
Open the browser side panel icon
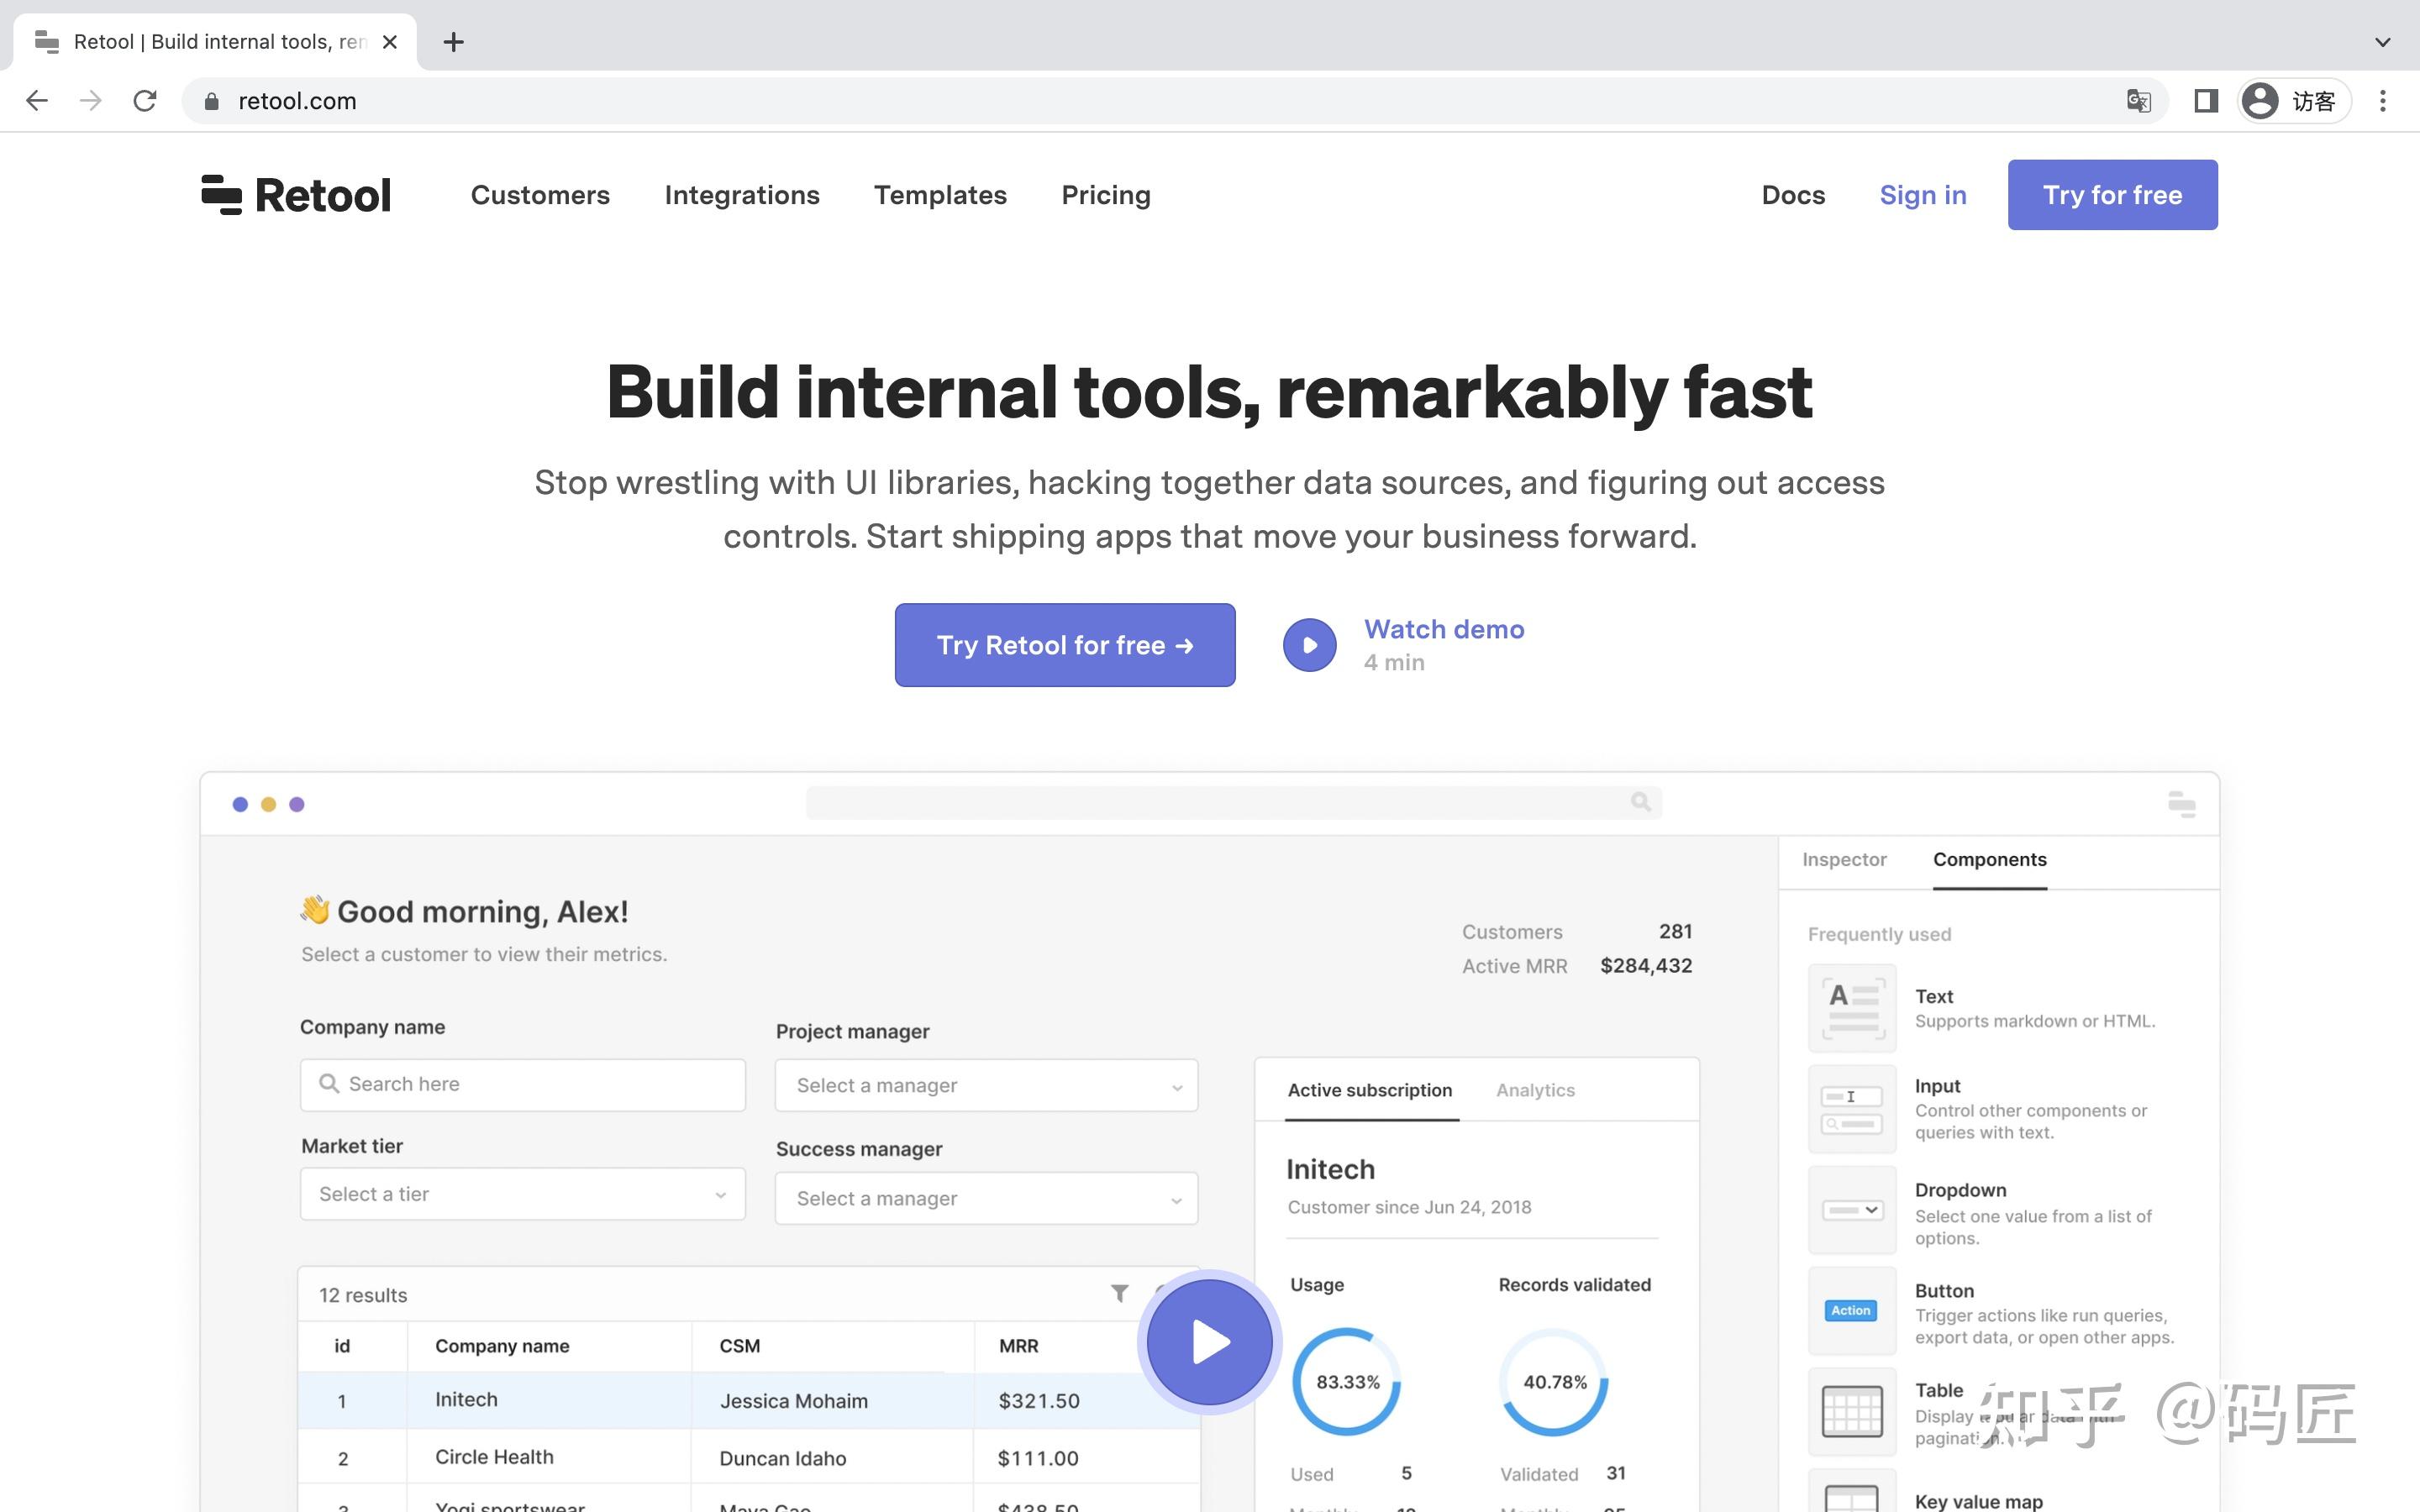point(2206,101)
